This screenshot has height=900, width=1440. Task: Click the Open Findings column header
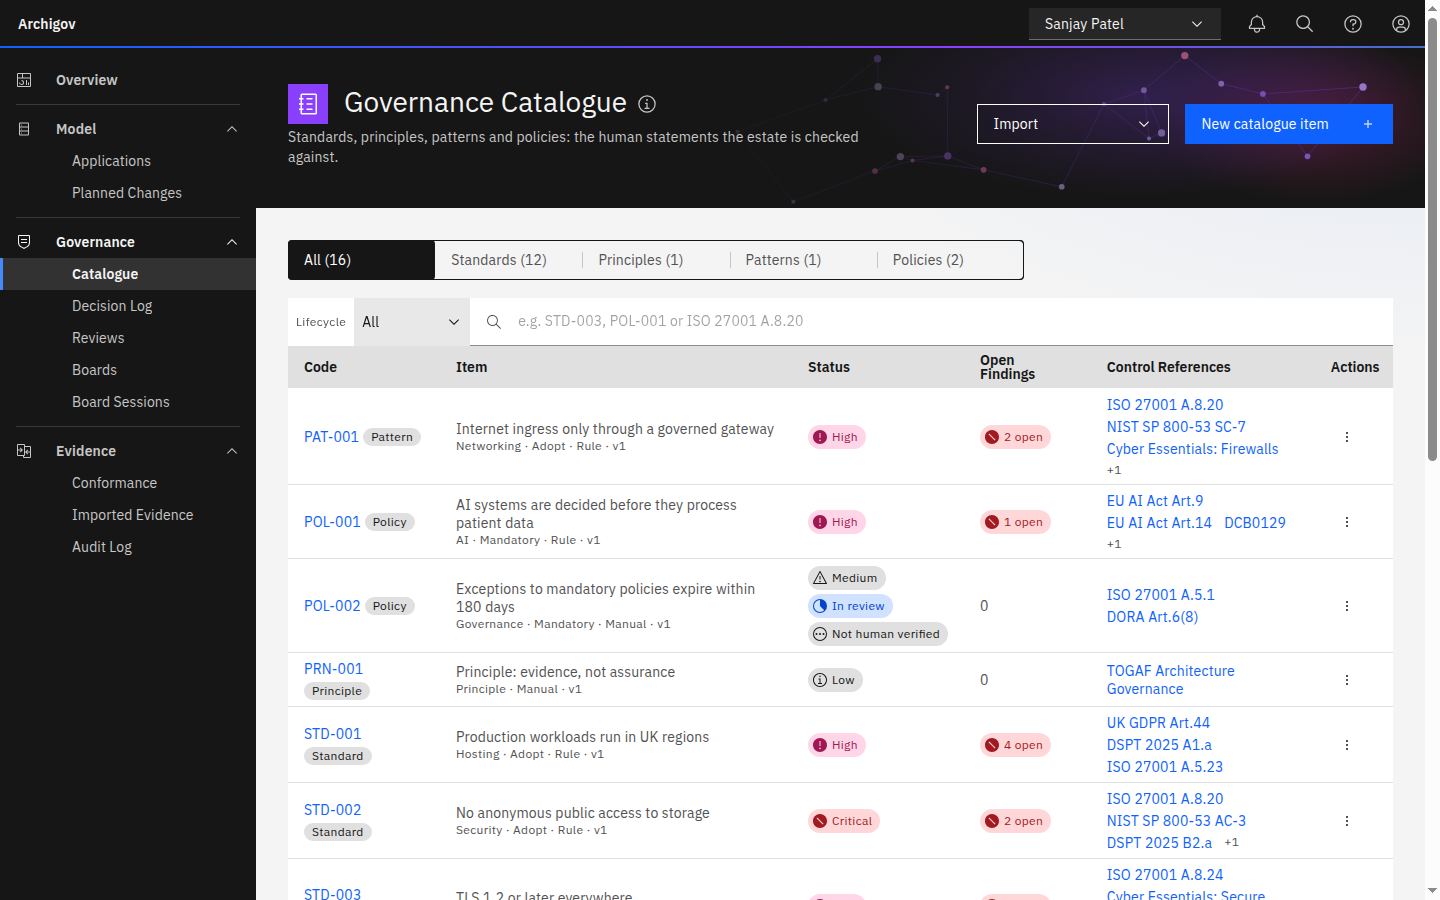point(1007,367)
